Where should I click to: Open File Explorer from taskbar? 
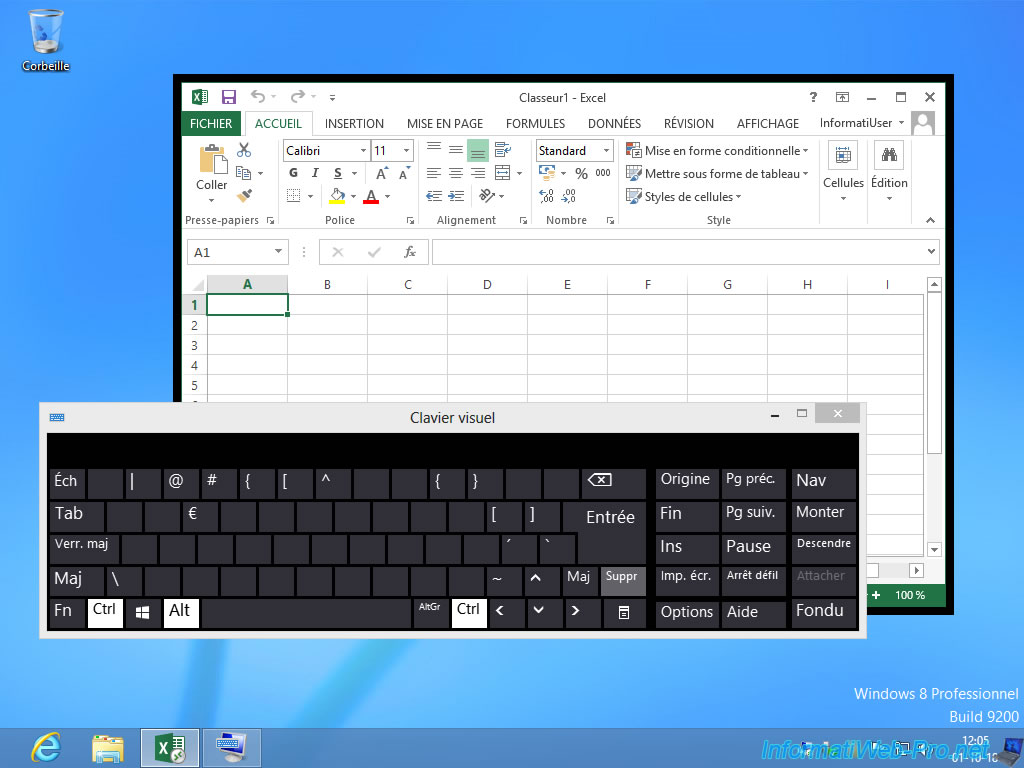click(108, 748)
